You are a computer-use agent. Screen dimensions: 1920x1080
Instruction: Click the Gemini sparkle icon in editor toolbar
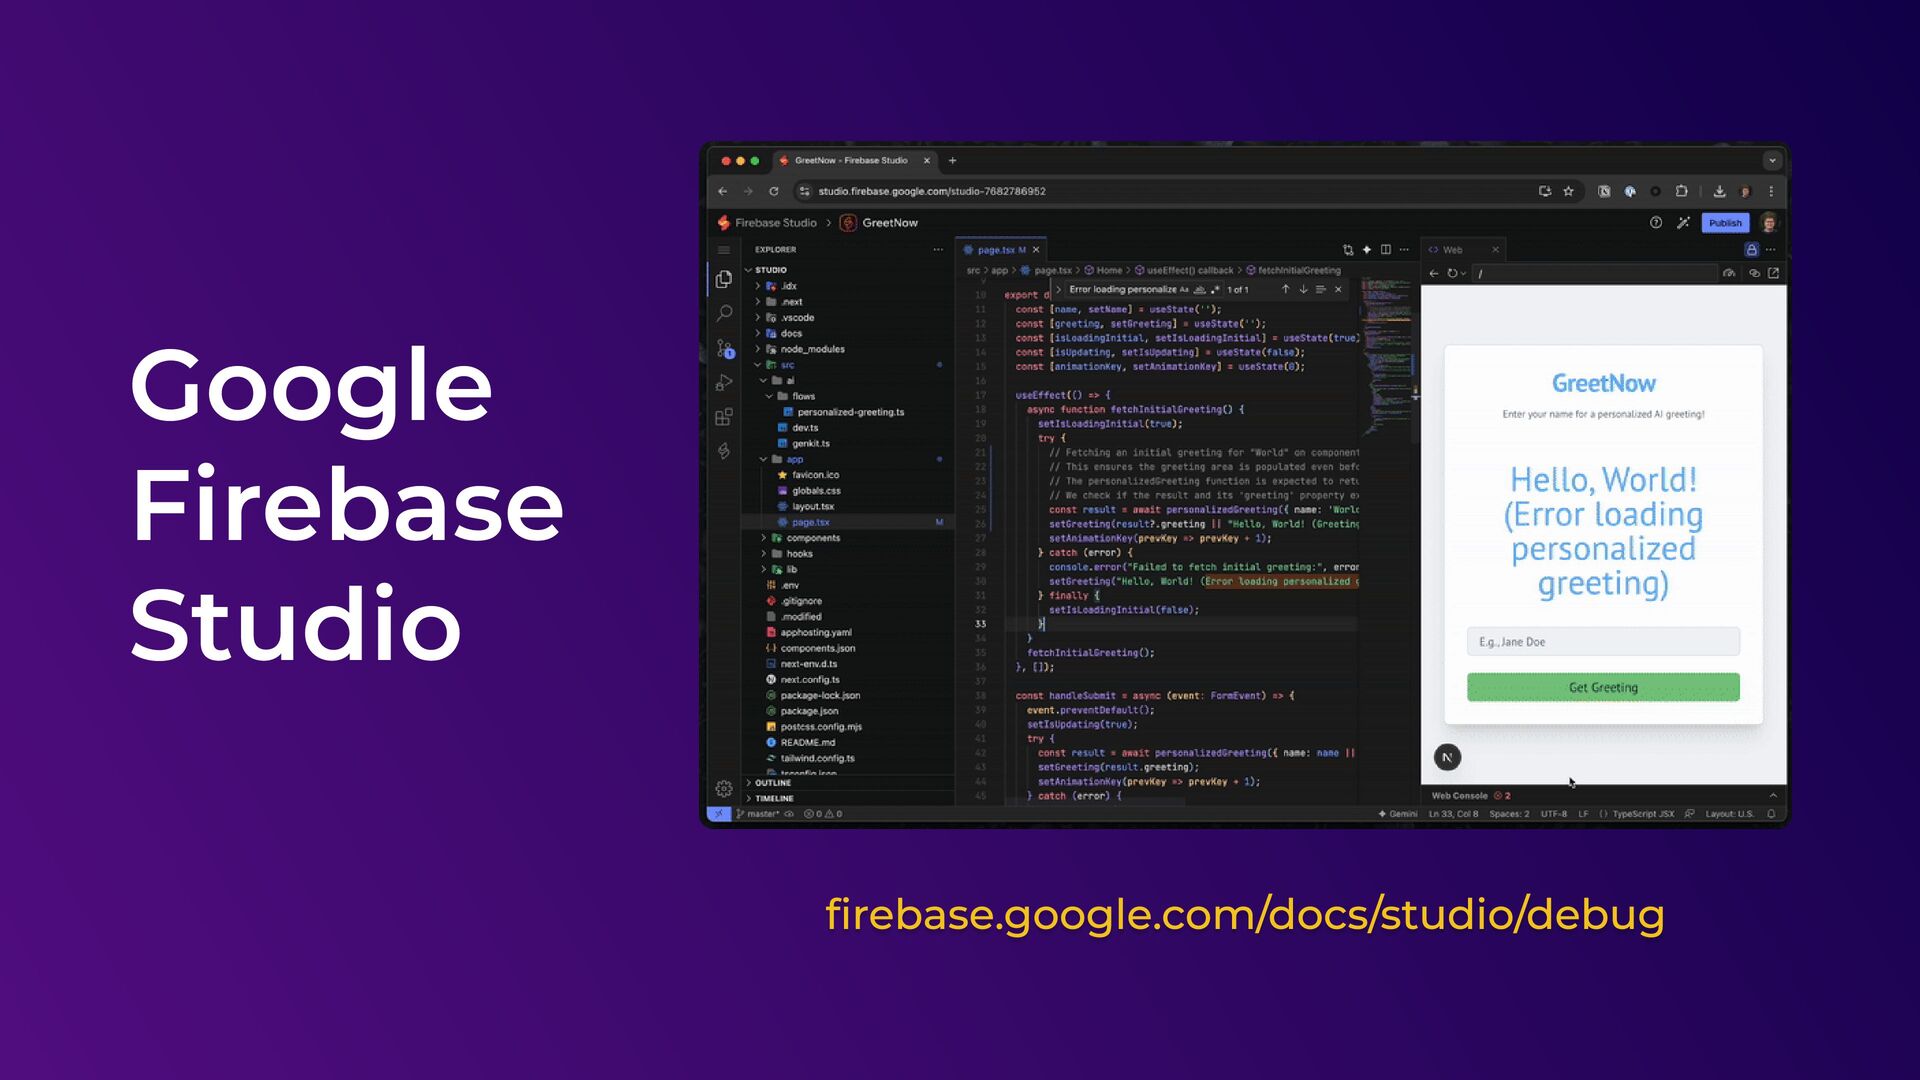(1367, 250)
